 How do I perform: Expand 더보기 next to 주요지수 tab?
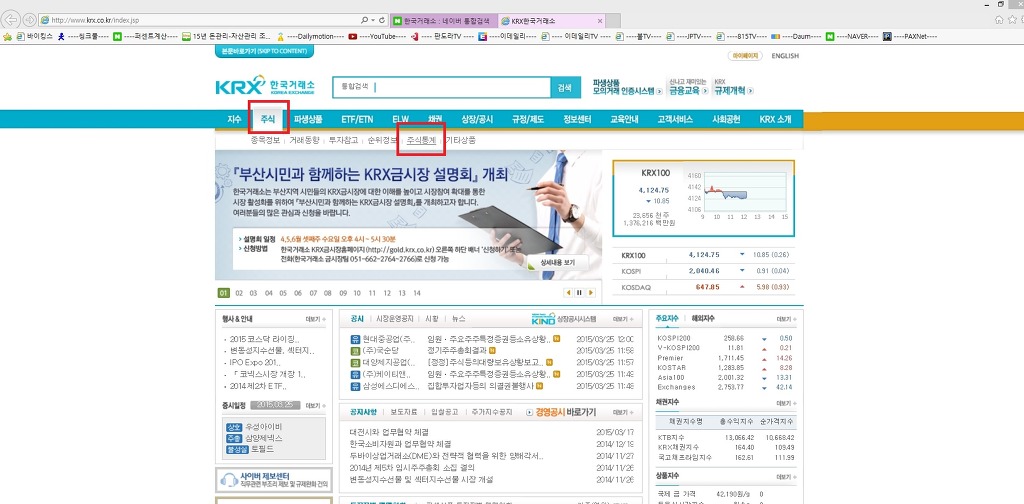[x=786, y=319]
